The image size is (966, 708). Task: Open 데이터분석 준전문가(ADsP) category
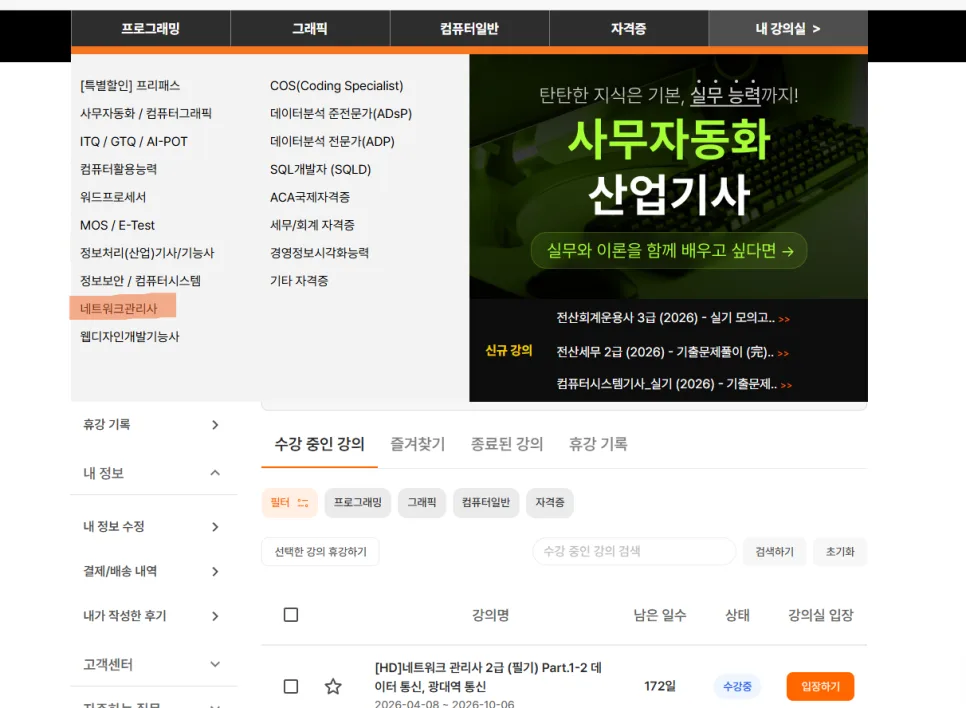pos(341,113)
